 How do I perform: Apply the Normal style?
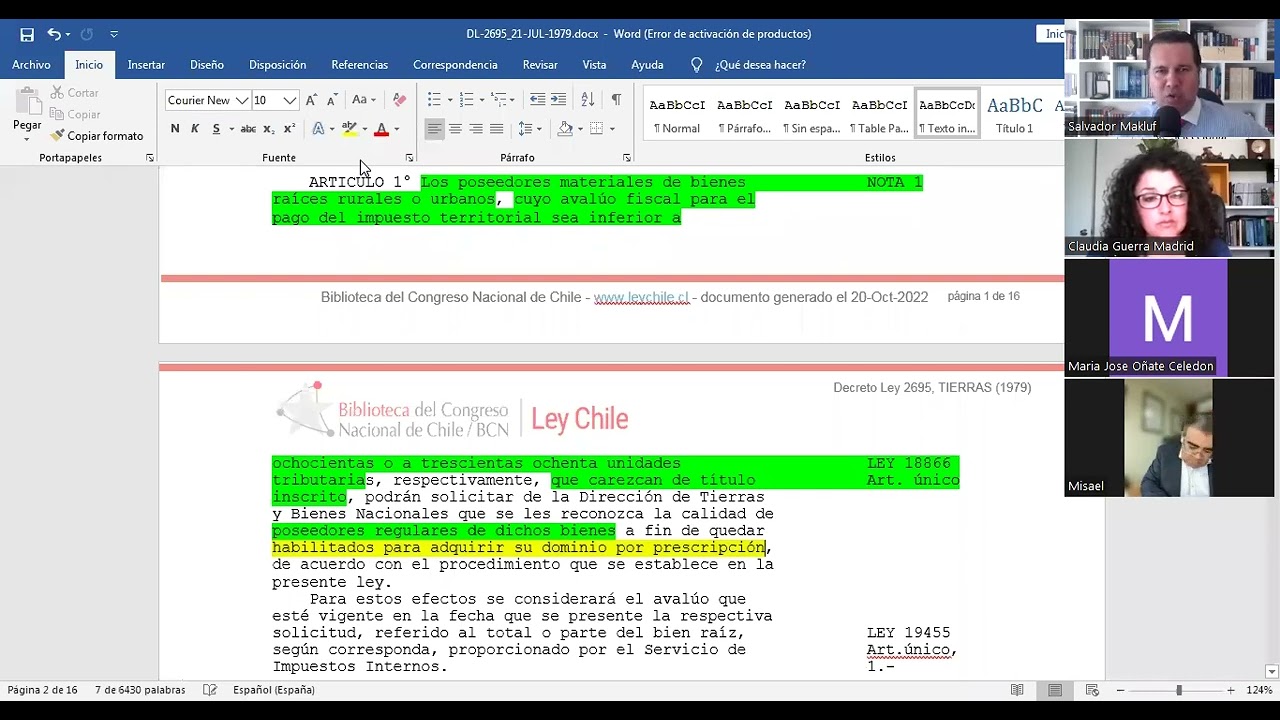pyautogui.click(x=677, y=115)
